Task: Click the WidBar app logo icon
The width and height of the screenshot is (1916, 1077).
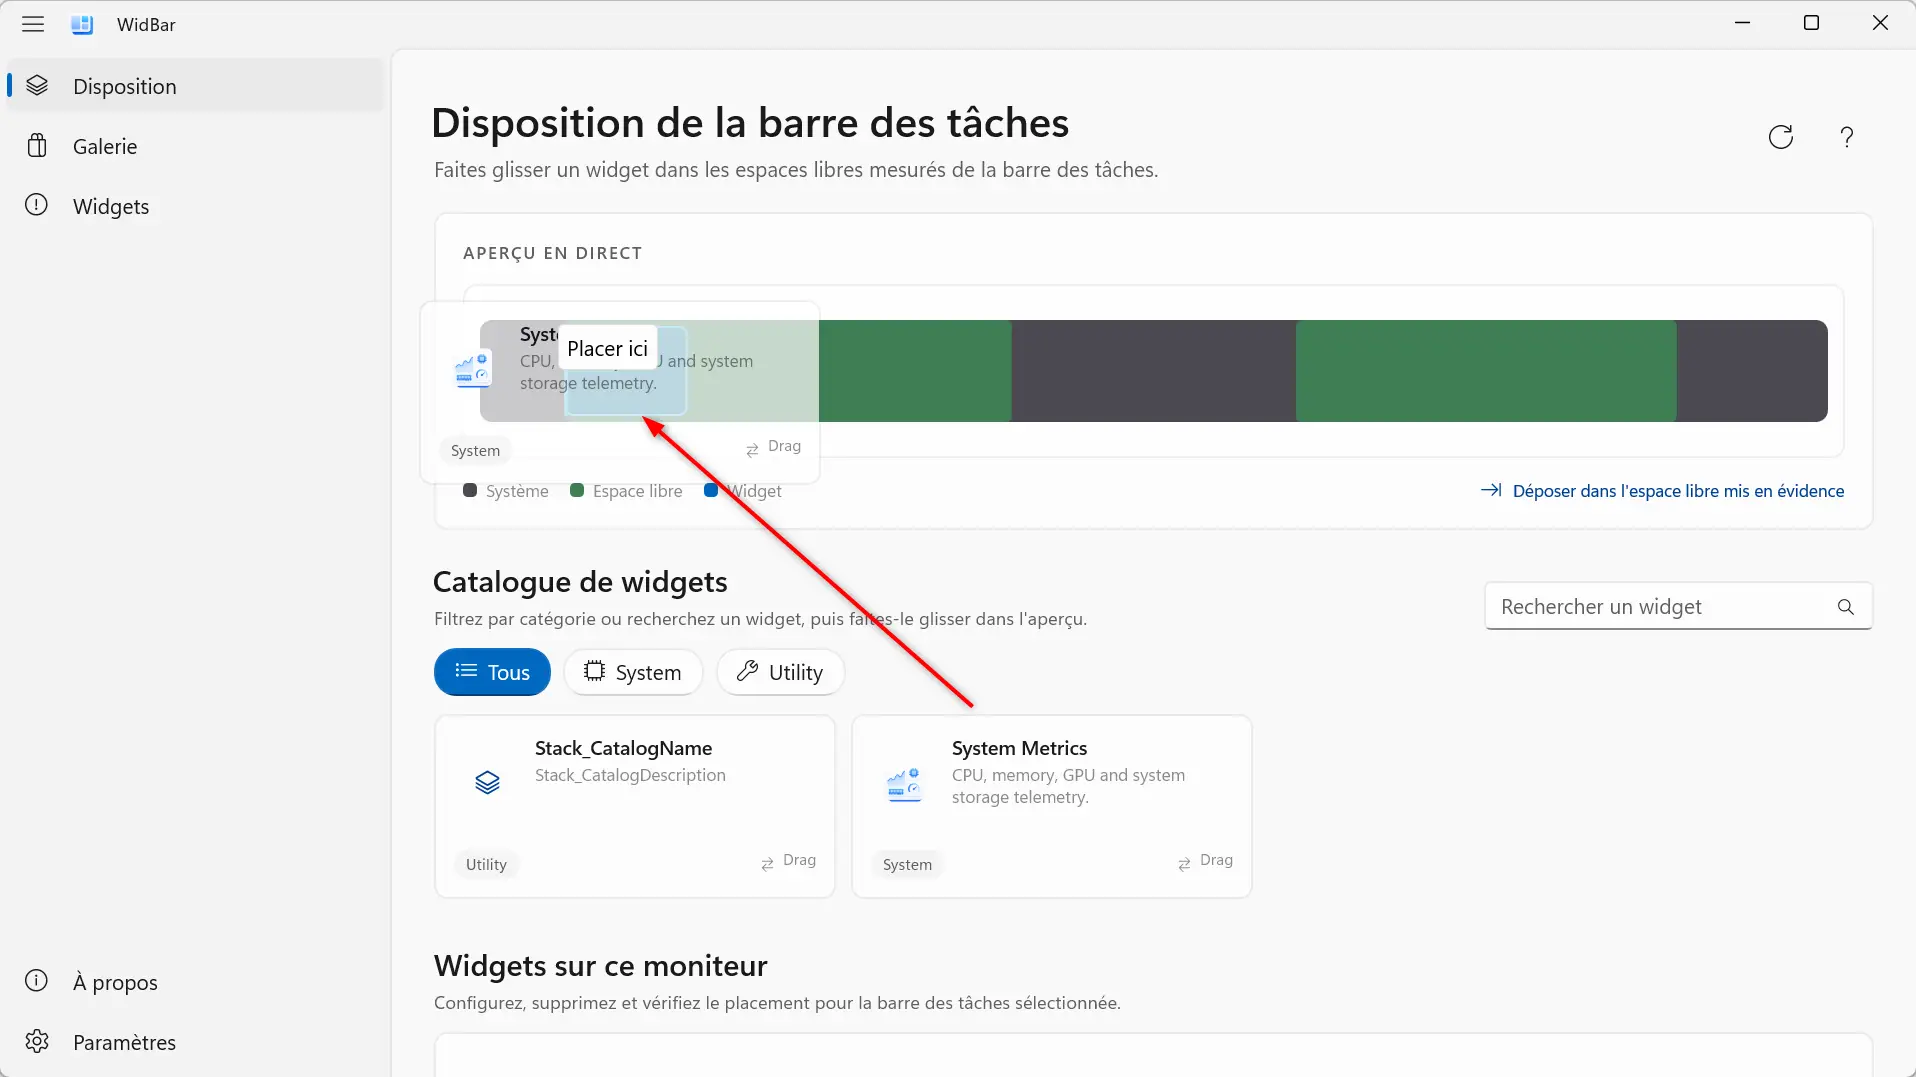Action: click(82, 25)
